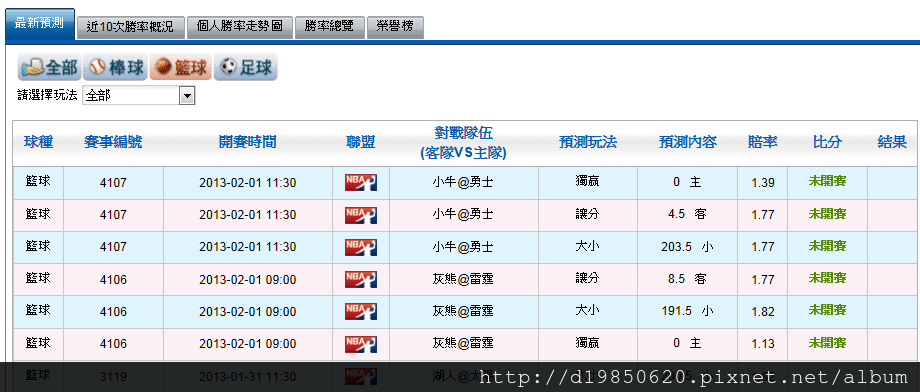The image size is (920, 392).
Task: Switch to 近10次勝率概況 tab
Action: click(130, 28)
